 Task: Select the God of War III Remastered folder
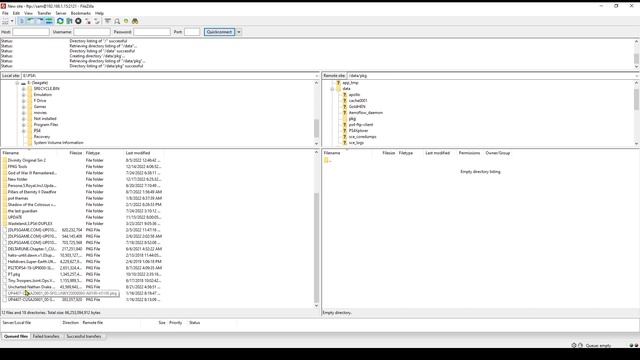tap(32, 173)
